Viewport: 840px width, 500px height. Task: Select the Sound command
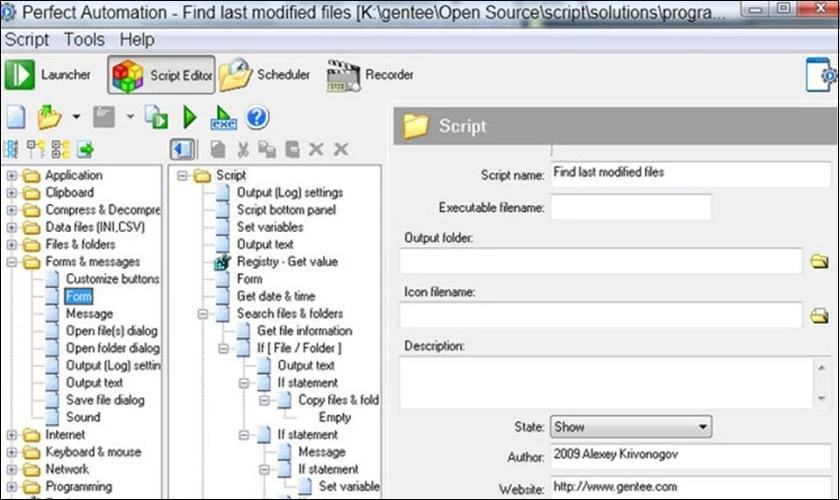83,417
